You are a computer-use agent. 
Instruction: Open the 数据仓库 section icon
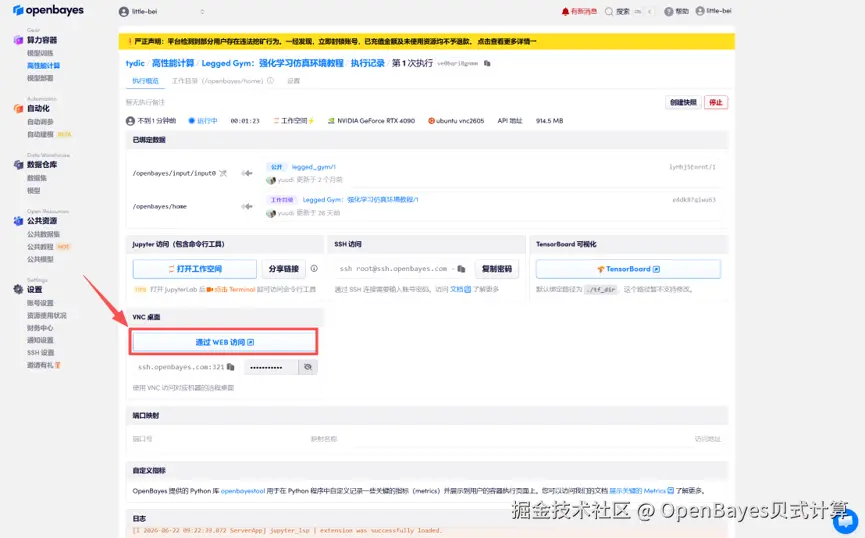[x=18, y=165]
